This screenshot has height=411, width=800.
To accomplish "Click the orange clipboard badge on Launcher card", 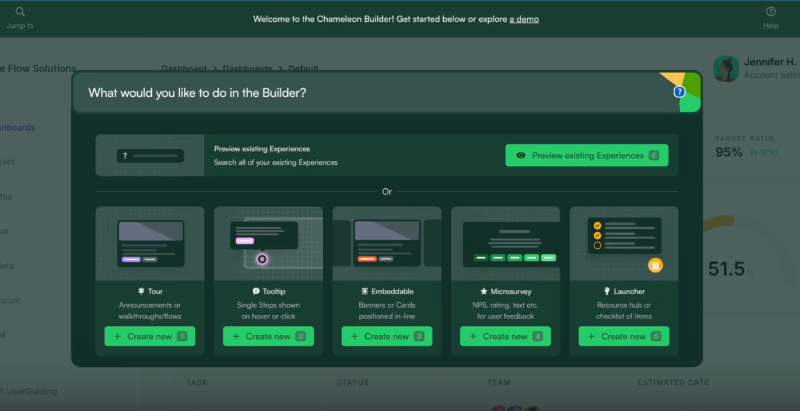I will click(x=655, y=265).
